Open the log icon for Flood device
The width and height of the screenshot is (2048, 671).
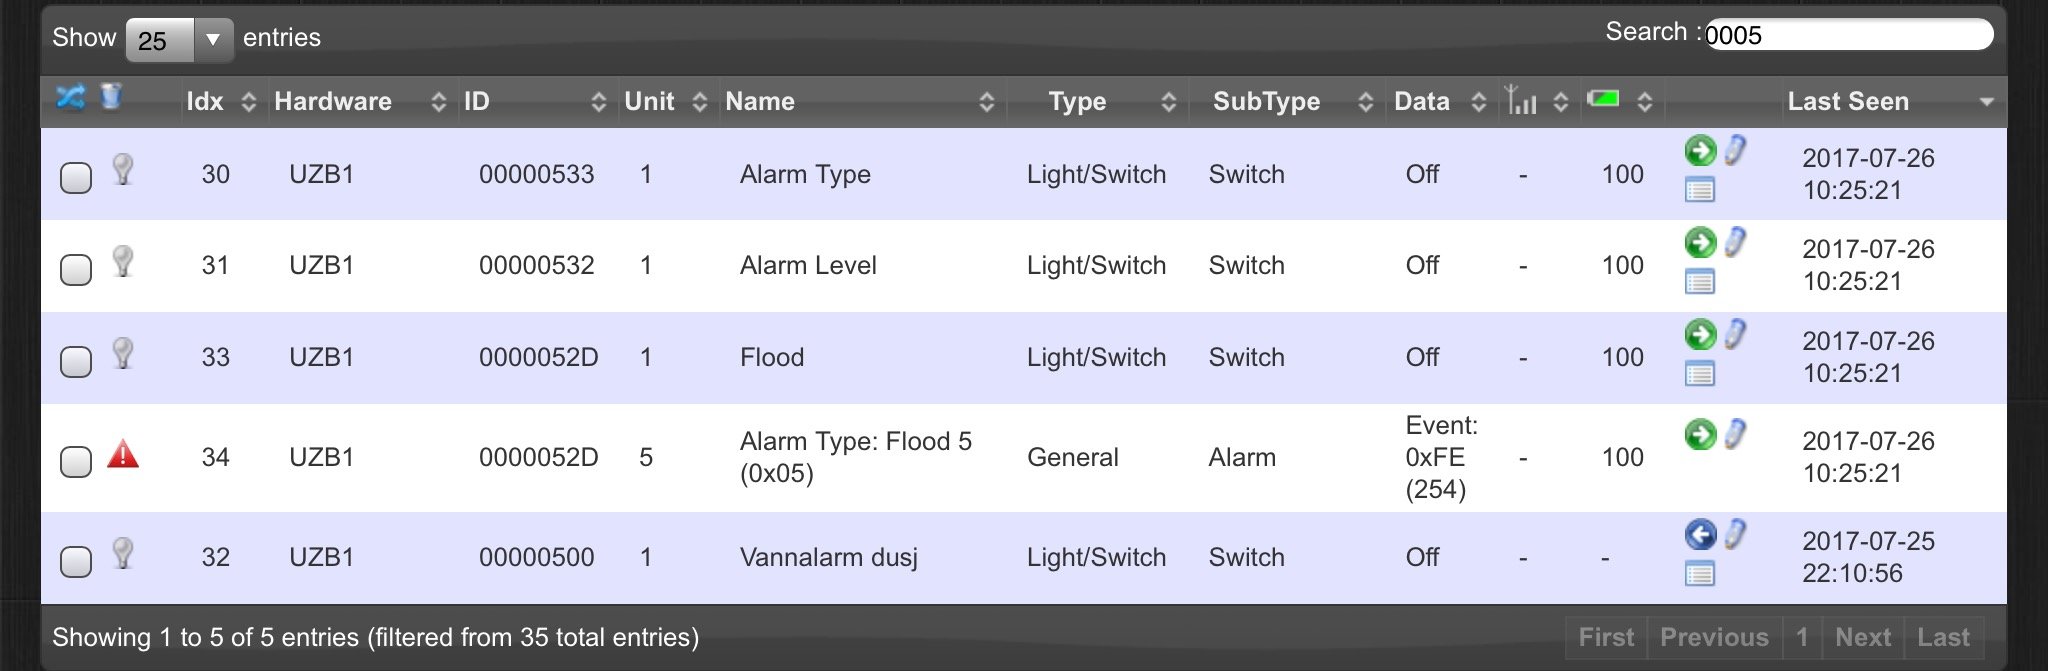pos(1700,374)
